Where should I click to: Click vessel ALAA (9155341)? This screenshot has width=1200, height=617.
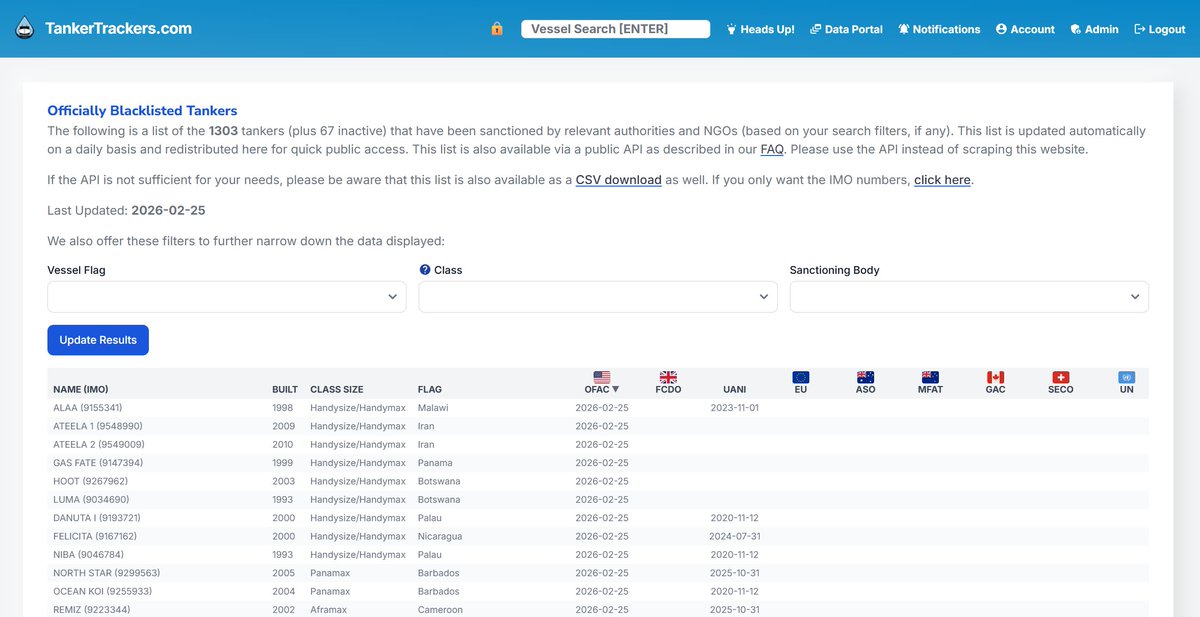[x=88, y=408]
